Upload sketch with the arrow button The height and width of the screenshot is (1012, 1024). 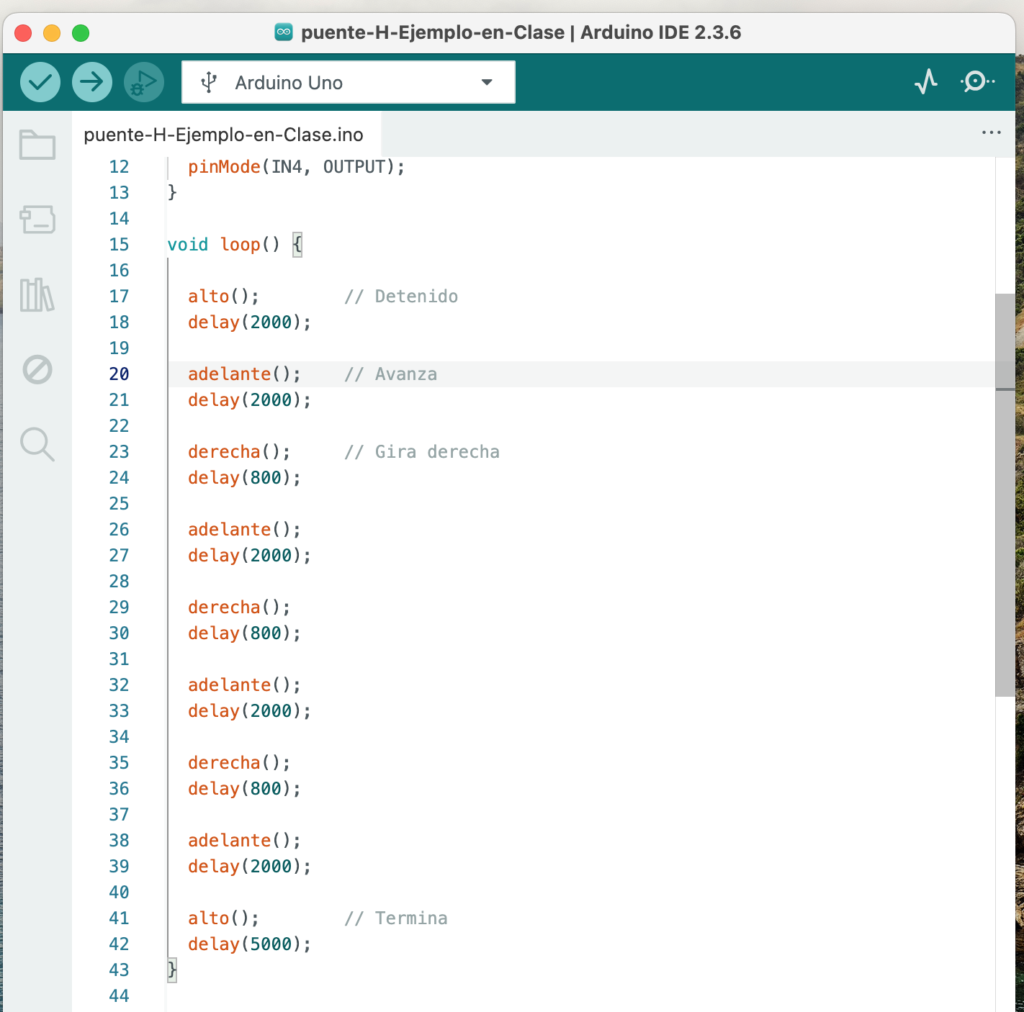92,82
